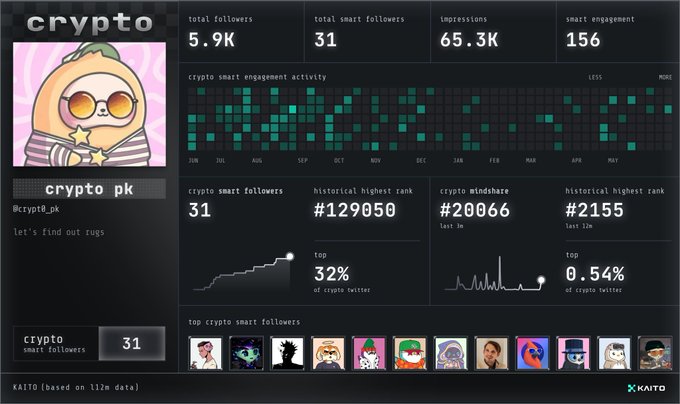The image size is (680, 404).
Task: Click the 'top crypto smart followers' heading
Action: [244, 322]
